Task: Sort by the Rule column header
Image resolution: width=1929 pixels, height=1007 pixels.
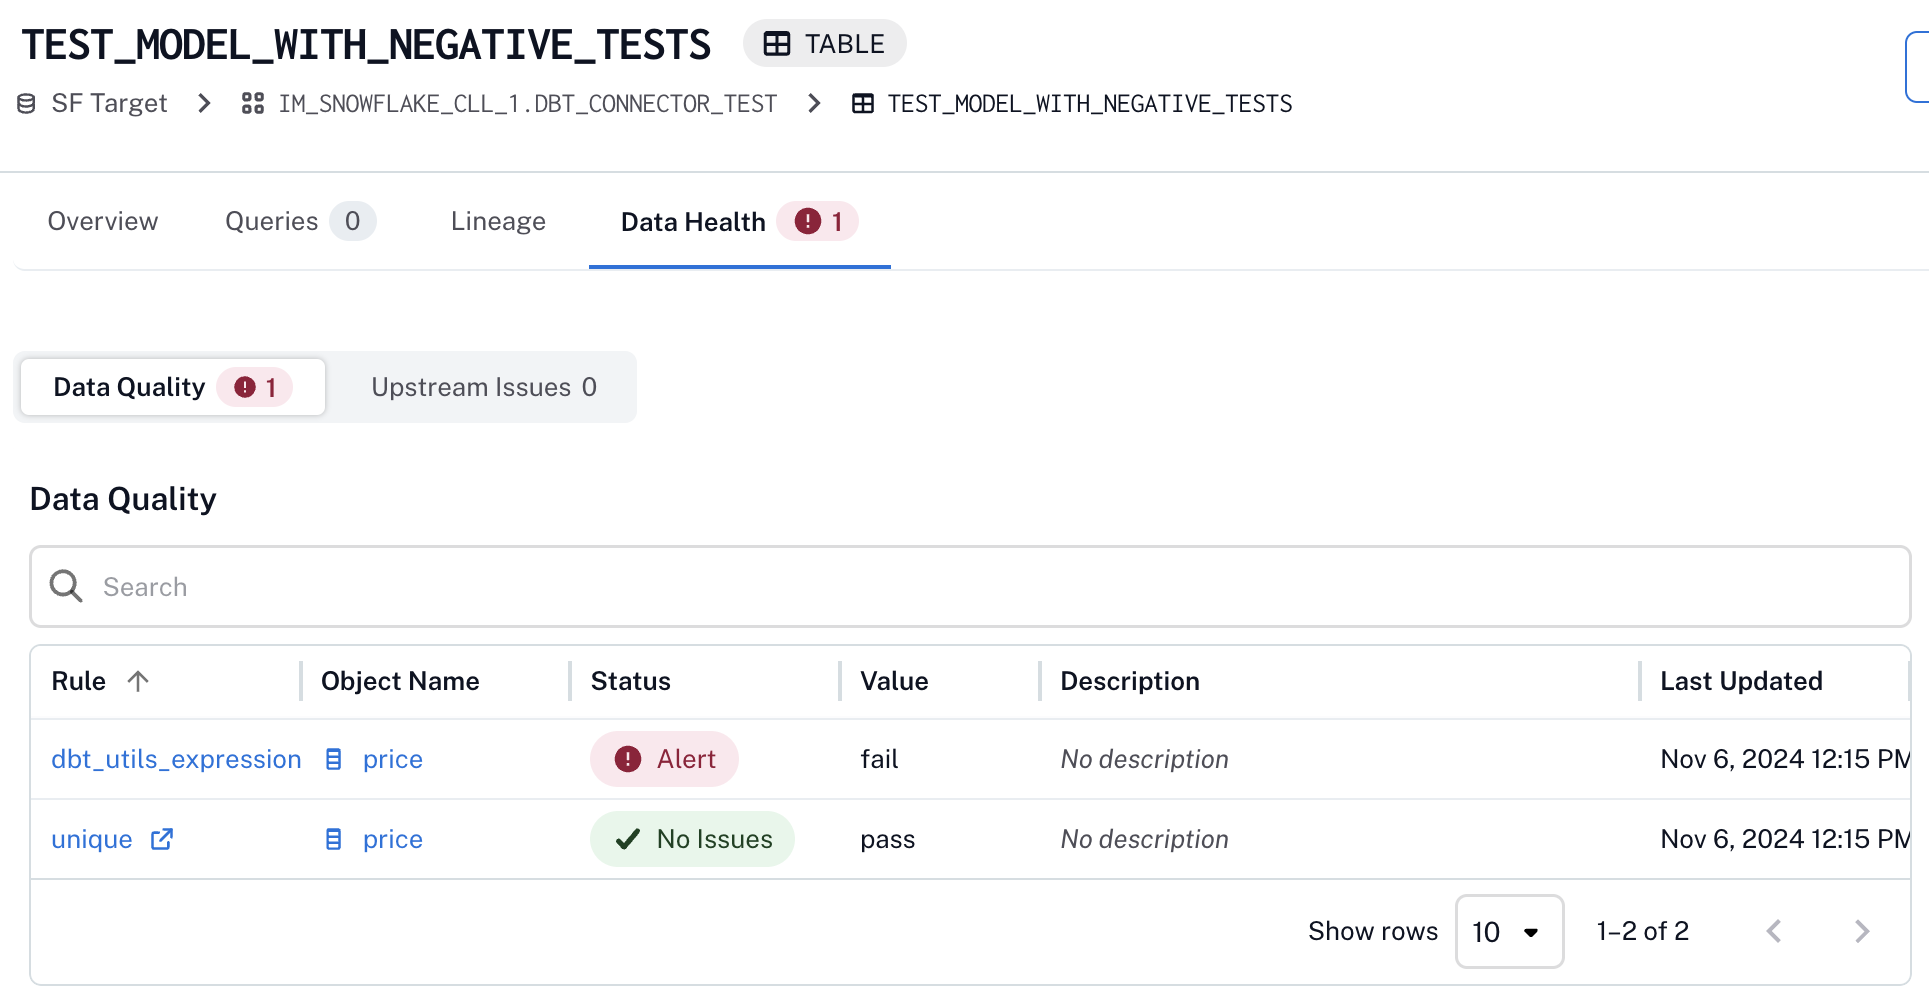Action: click(x=78, y=681)
